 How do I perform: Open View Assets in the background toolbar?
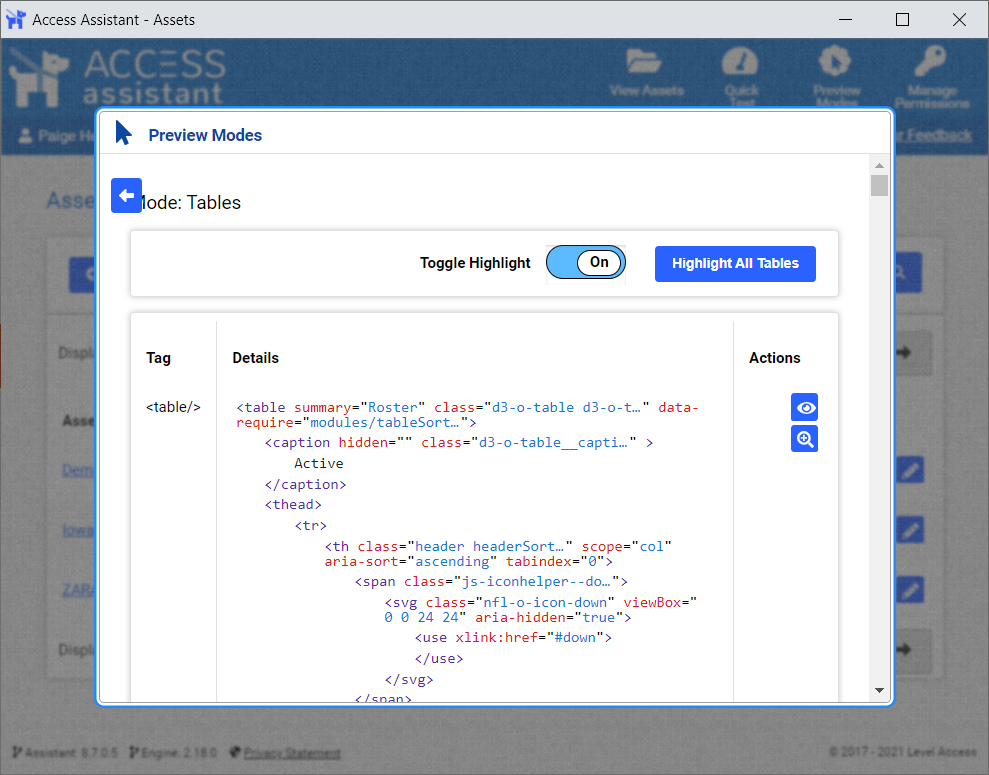646,74
